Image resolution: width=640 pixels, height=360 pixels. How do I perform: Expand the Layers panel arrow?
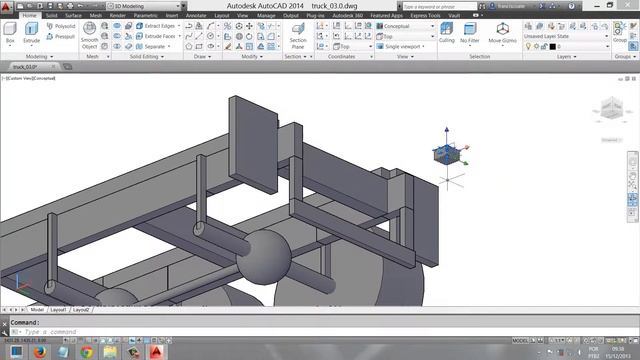[x=576, y=57]
